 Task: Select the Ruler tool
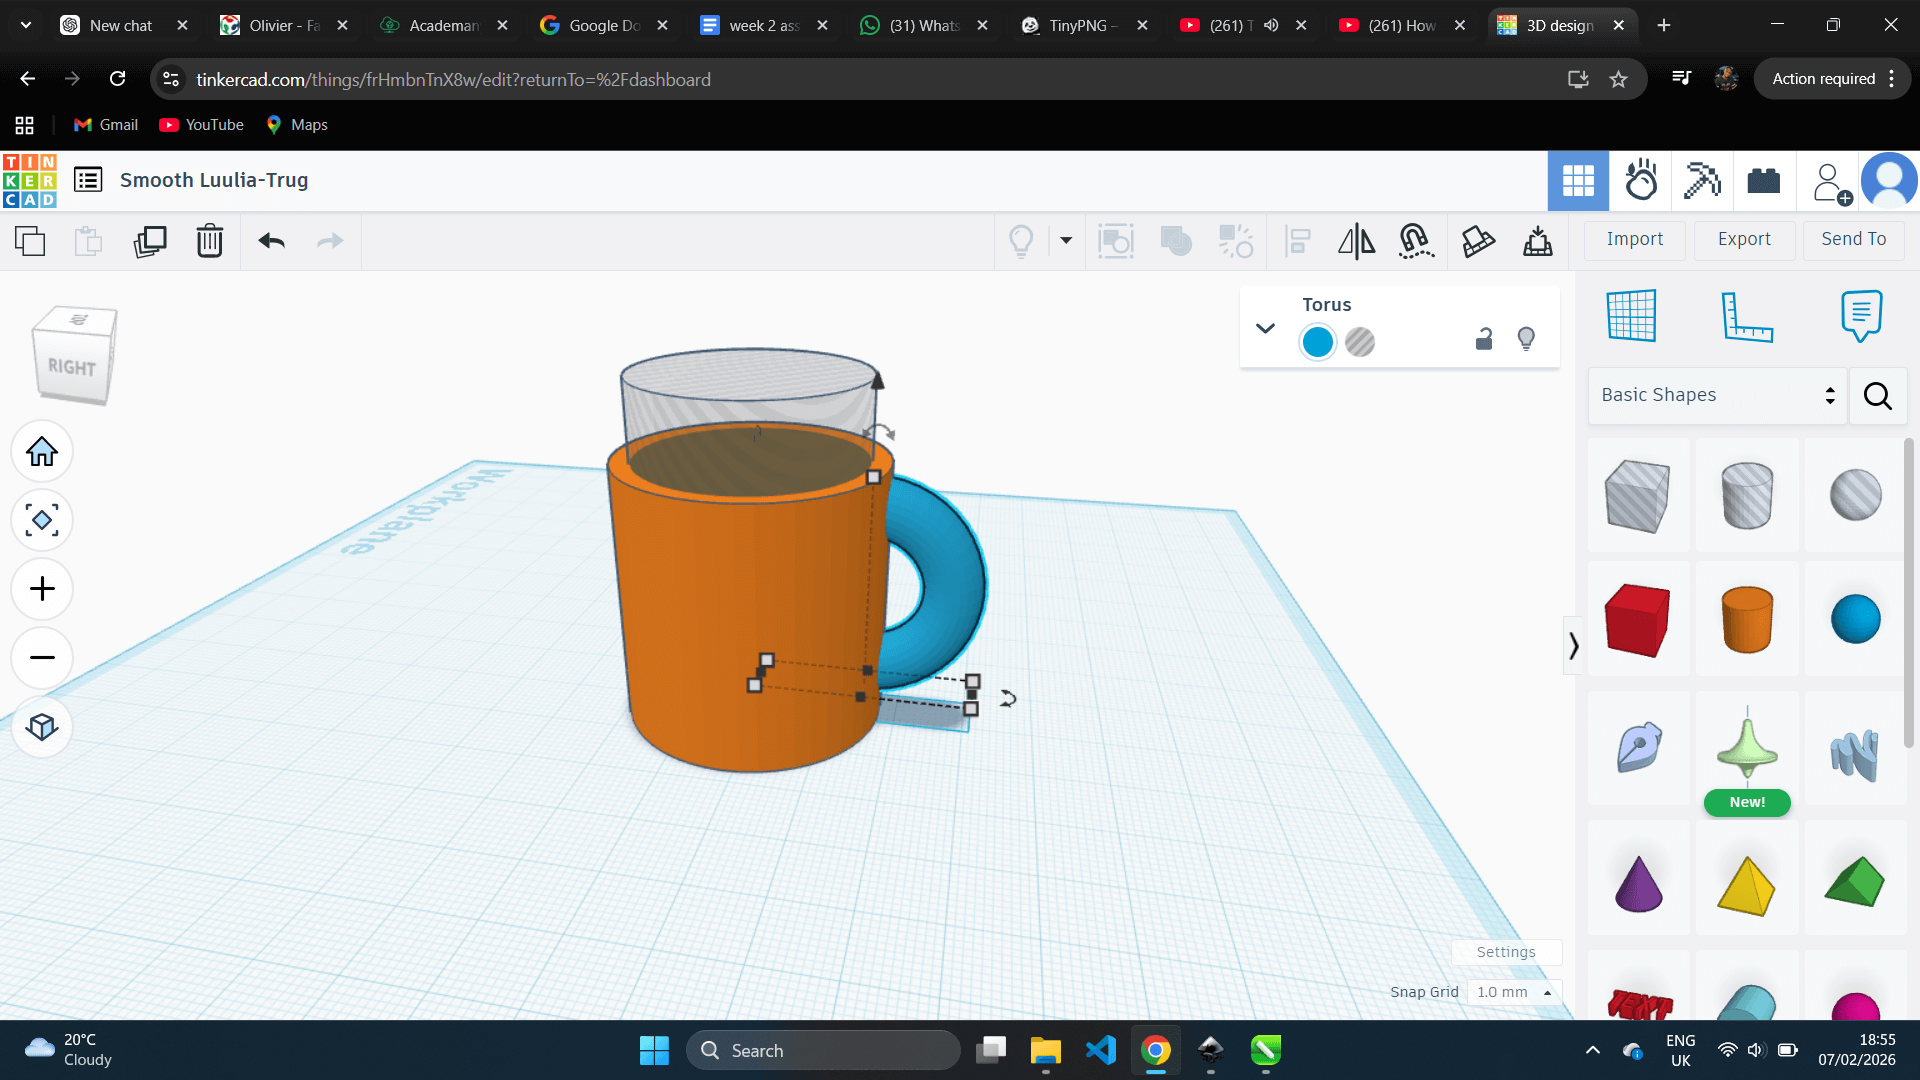(x=1746, y=317)
